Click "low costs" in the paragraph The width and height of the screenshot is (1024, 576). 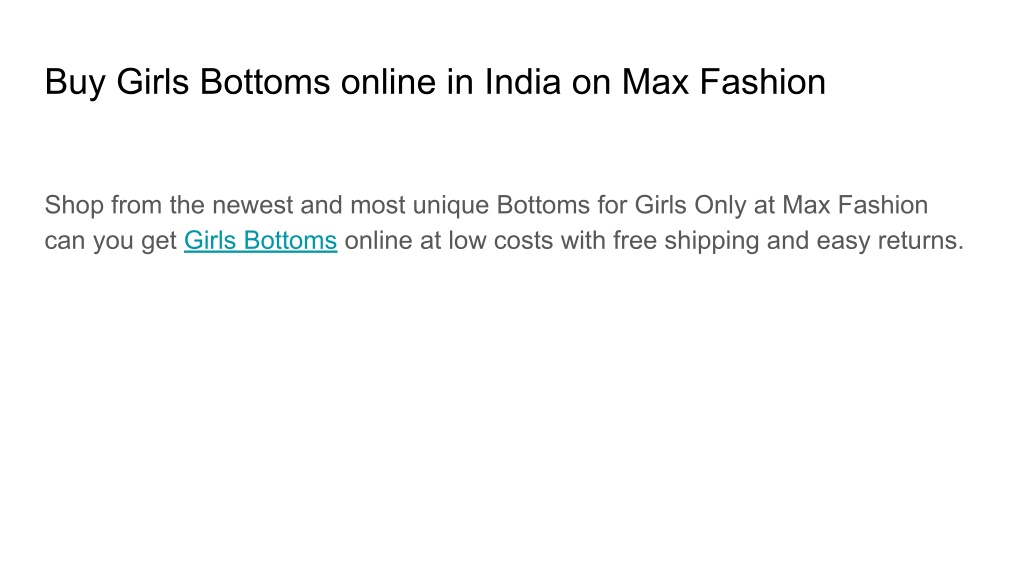pos(500,240)
